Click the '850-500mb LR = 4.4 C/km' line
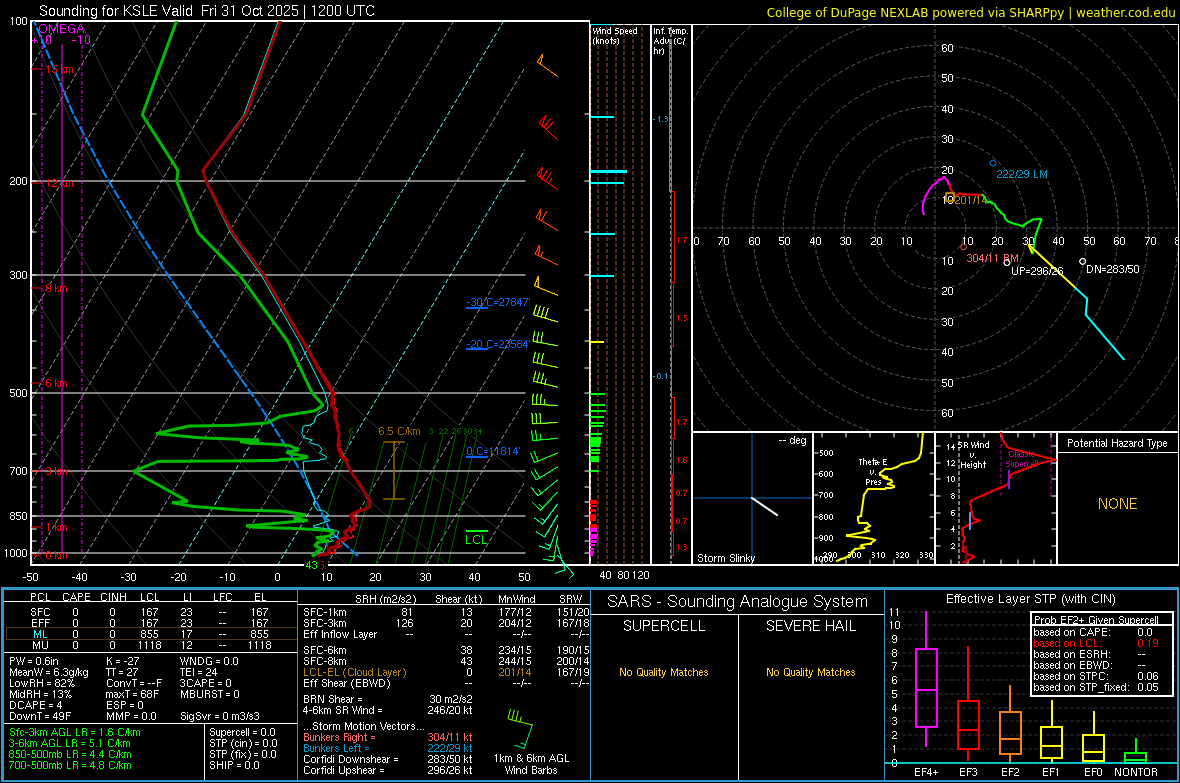The height and width of the screenshot is (783, 1180). 70,754
